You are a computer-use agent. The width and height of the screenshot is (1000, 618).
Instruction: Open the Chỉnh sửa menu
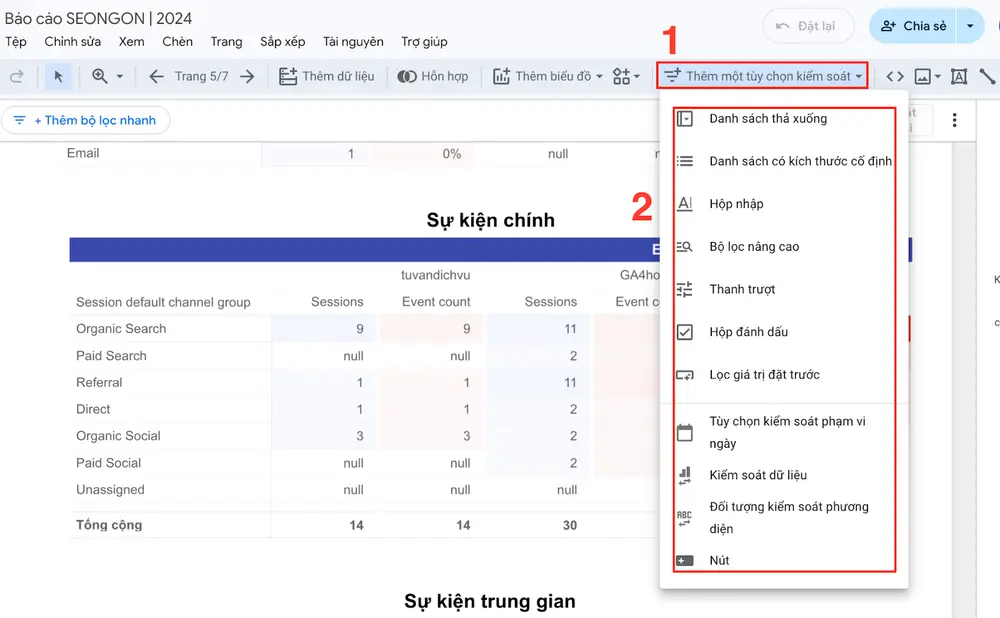[x=73, y=42]
